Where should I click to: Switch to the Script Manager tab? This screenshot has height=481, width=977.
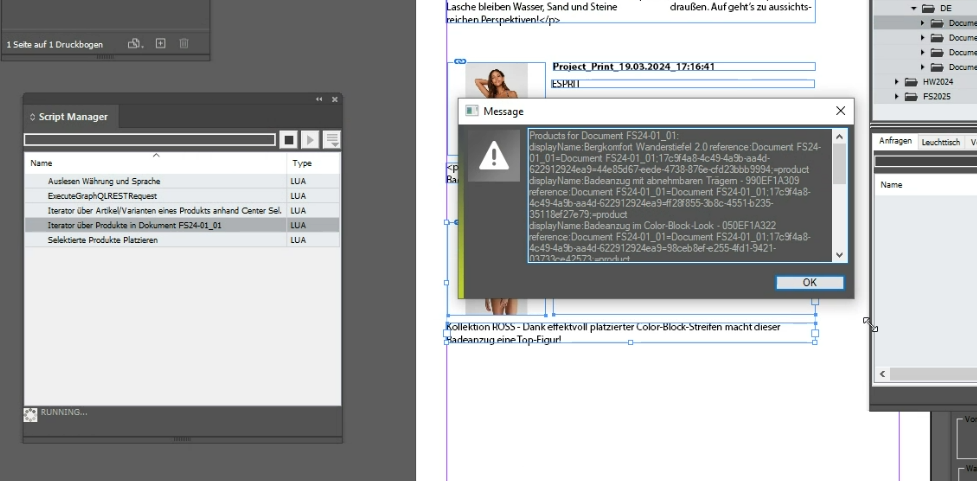(71, 117)
